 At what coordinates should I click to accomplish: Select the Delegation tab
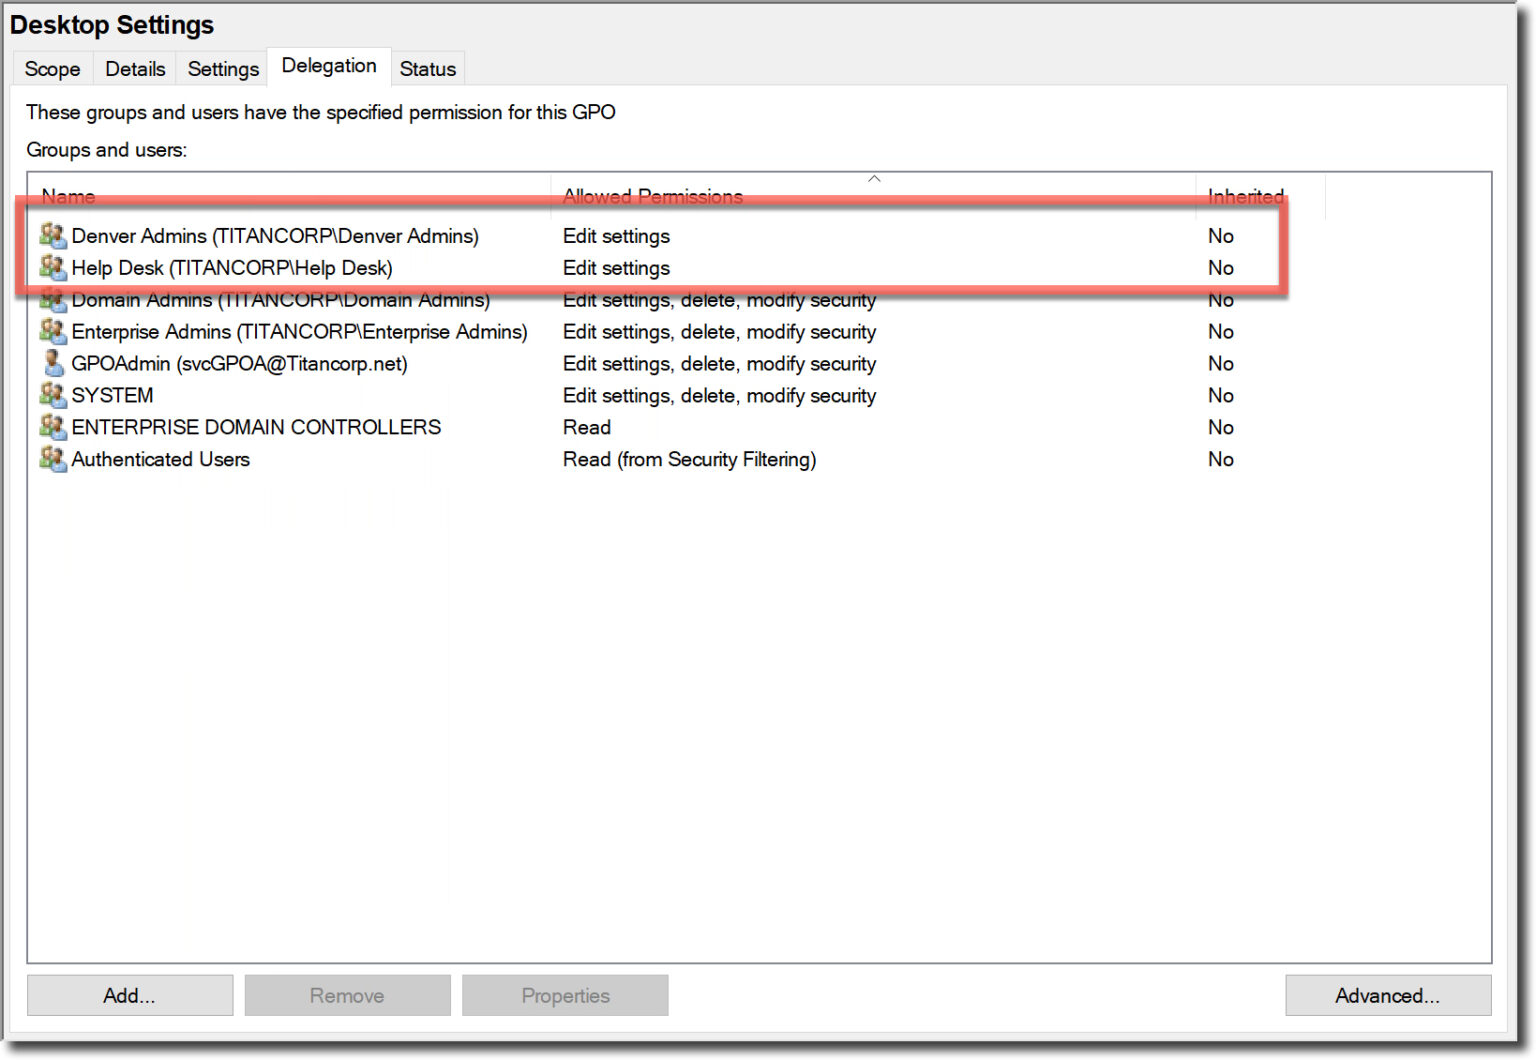[x=329, y=66]
